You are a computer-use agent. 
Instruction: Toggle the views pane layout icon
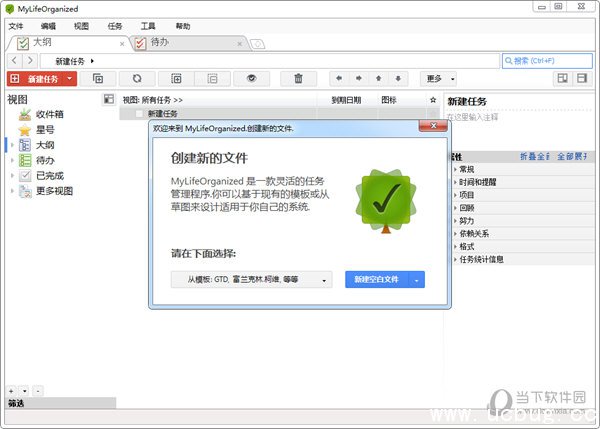pyautogui.click(x=109, y=100)
